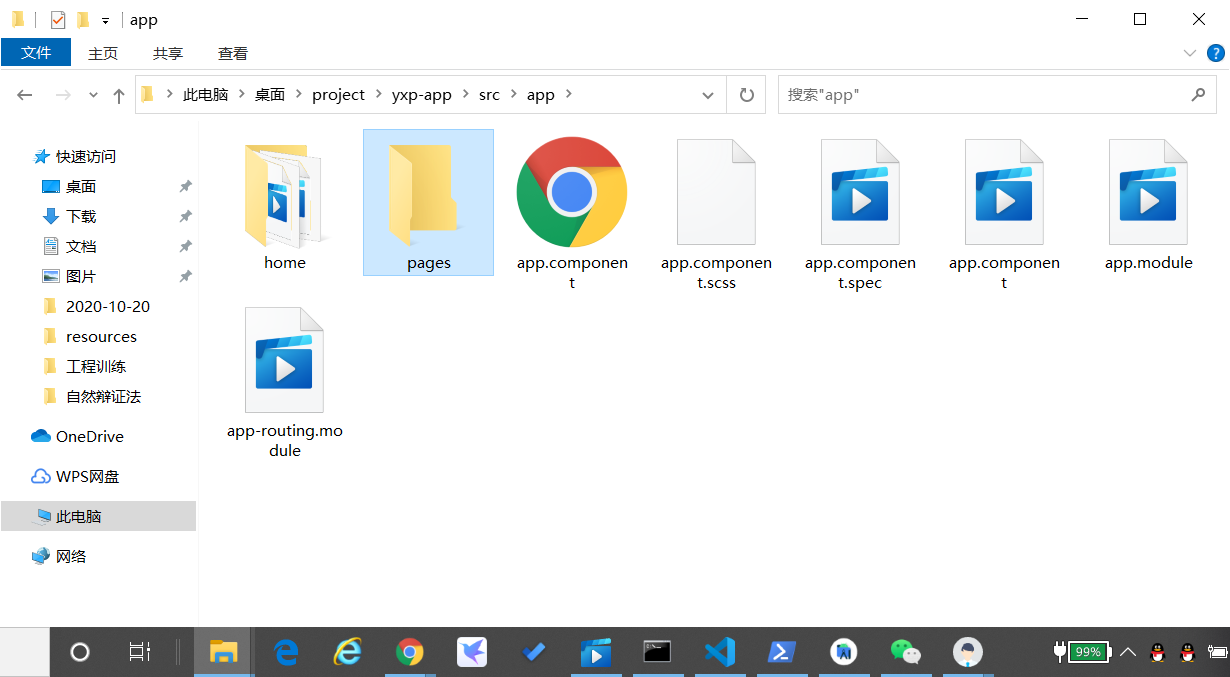Select 桌面 in the quick access list
This screenshot has width=1230, height=677.
[x=81, y=186]
